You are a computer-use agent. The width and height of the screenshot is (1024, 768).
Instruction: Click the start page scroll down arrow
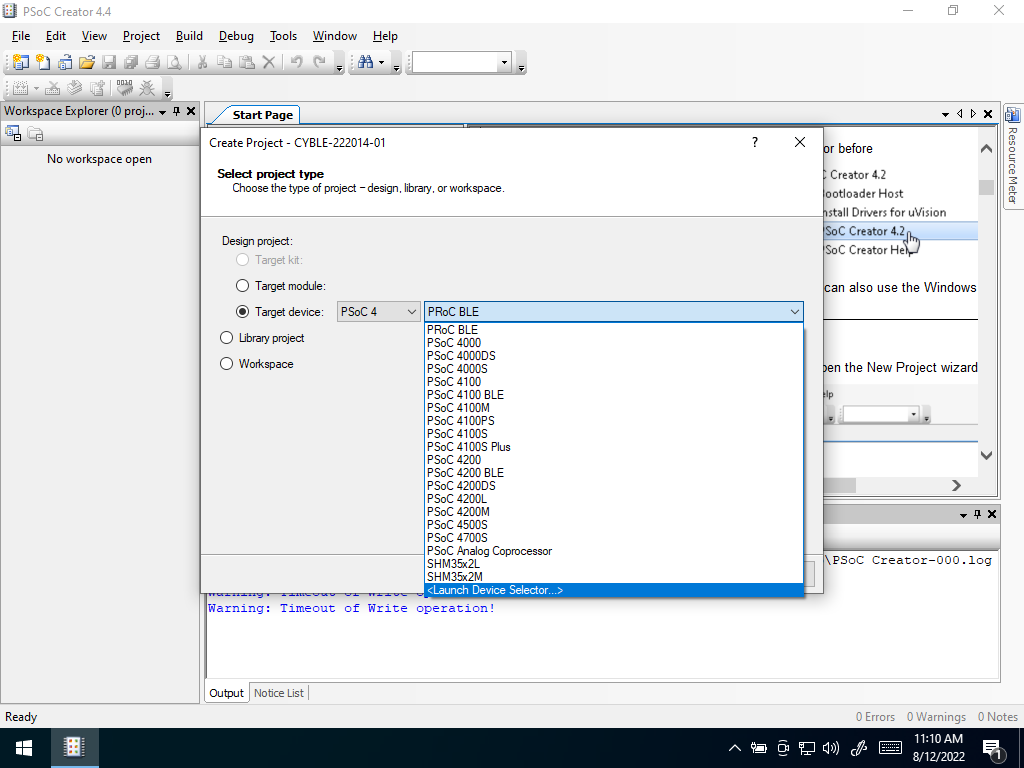coord(986,455)
